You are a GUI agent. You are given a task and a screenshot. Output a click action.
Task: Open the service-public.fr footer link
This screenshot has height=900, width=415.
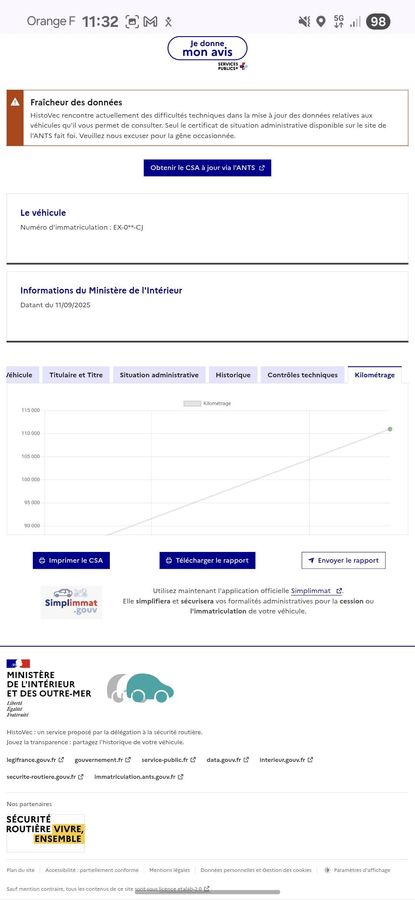point(168,759)
